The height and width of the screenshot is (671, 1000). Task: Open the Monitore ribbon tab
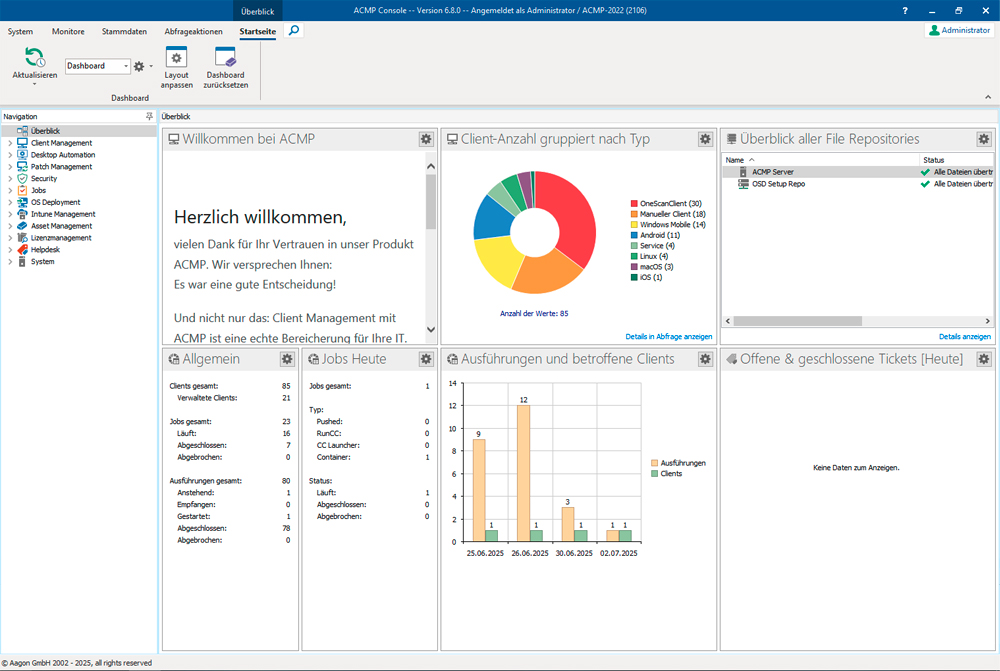(68, 31)
